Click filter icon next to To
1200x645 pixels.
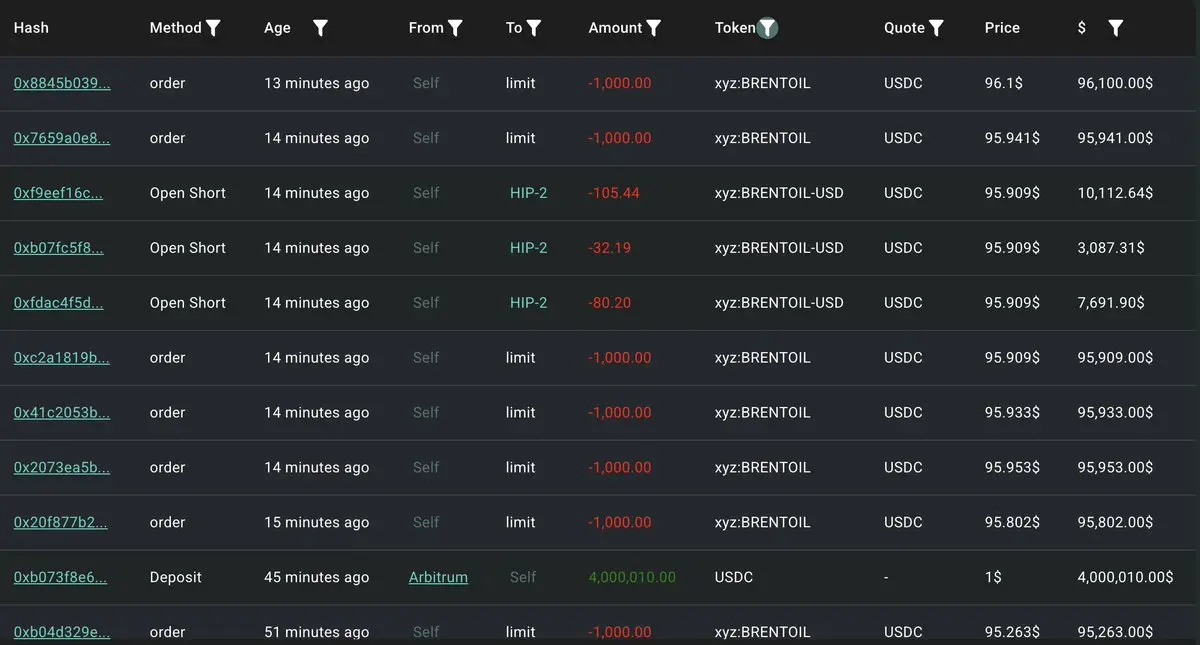(534, 28)
